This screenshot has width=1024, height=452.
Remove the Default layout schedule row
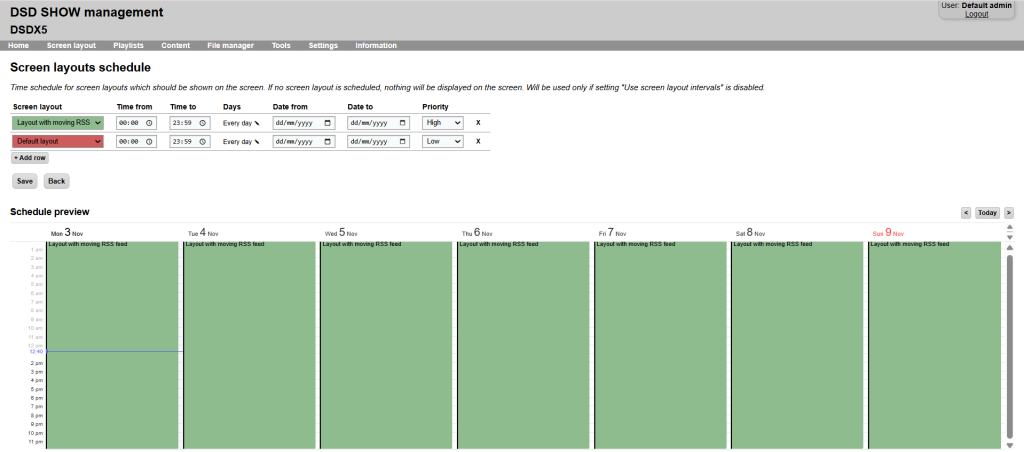[477, 141]
